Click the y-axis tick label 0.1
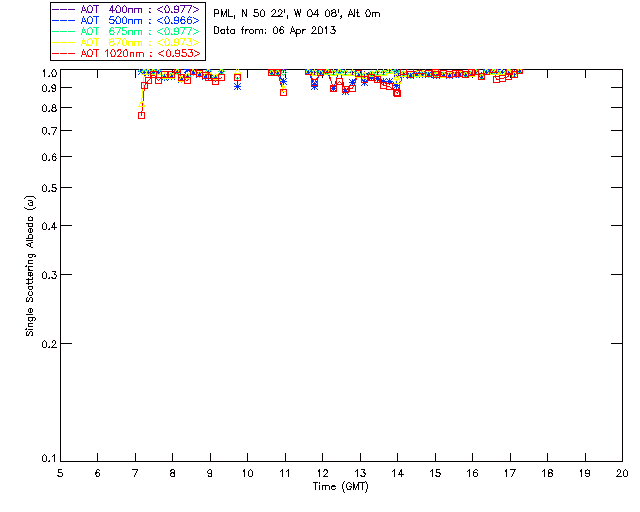Viewport: 640px width, 512px height. click(x=49, y=459)
